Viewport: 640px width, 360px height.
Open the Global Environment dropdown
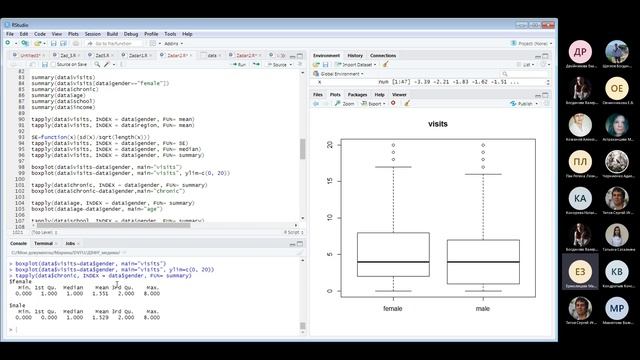338,74
